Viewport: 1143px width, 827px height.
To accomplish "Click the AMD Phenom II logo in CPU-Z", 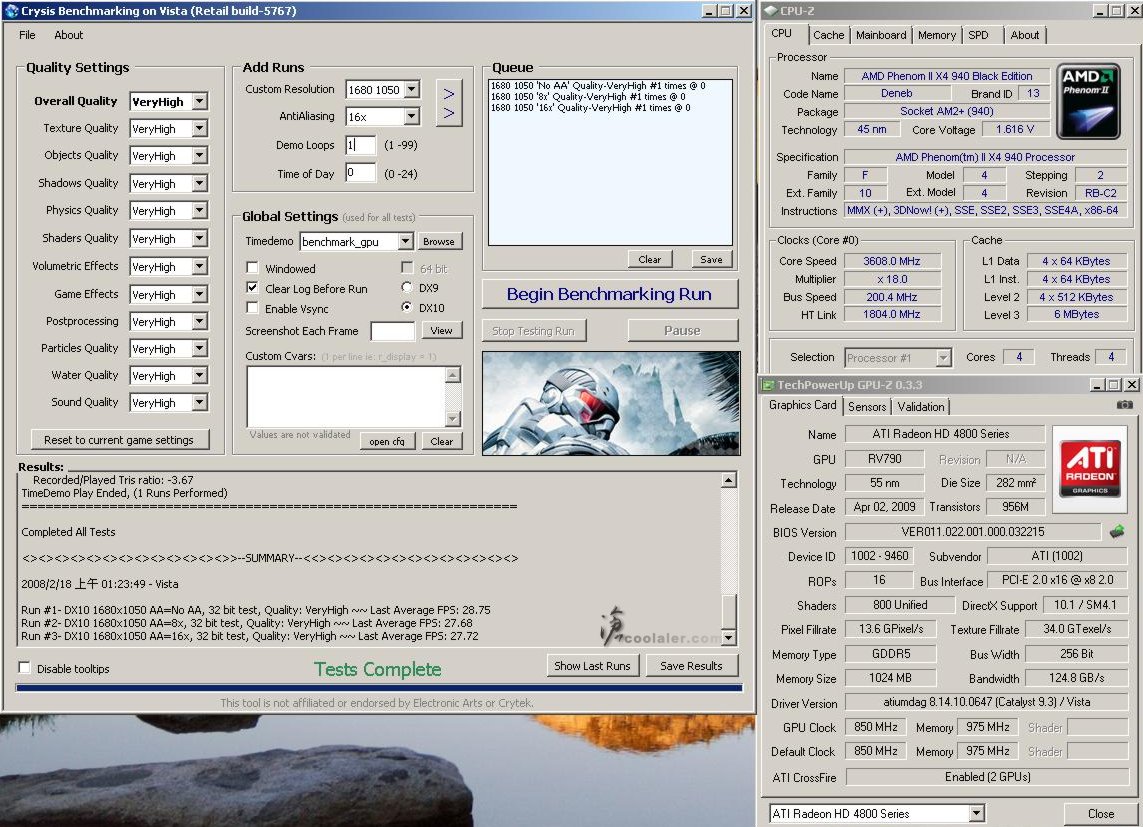I will [1088, 101].
